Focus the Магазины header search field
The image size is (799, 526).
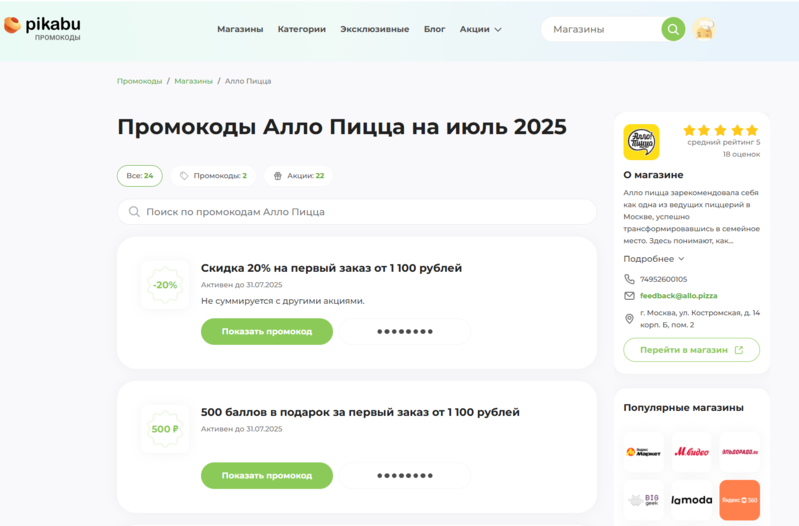tap(601, 29)
